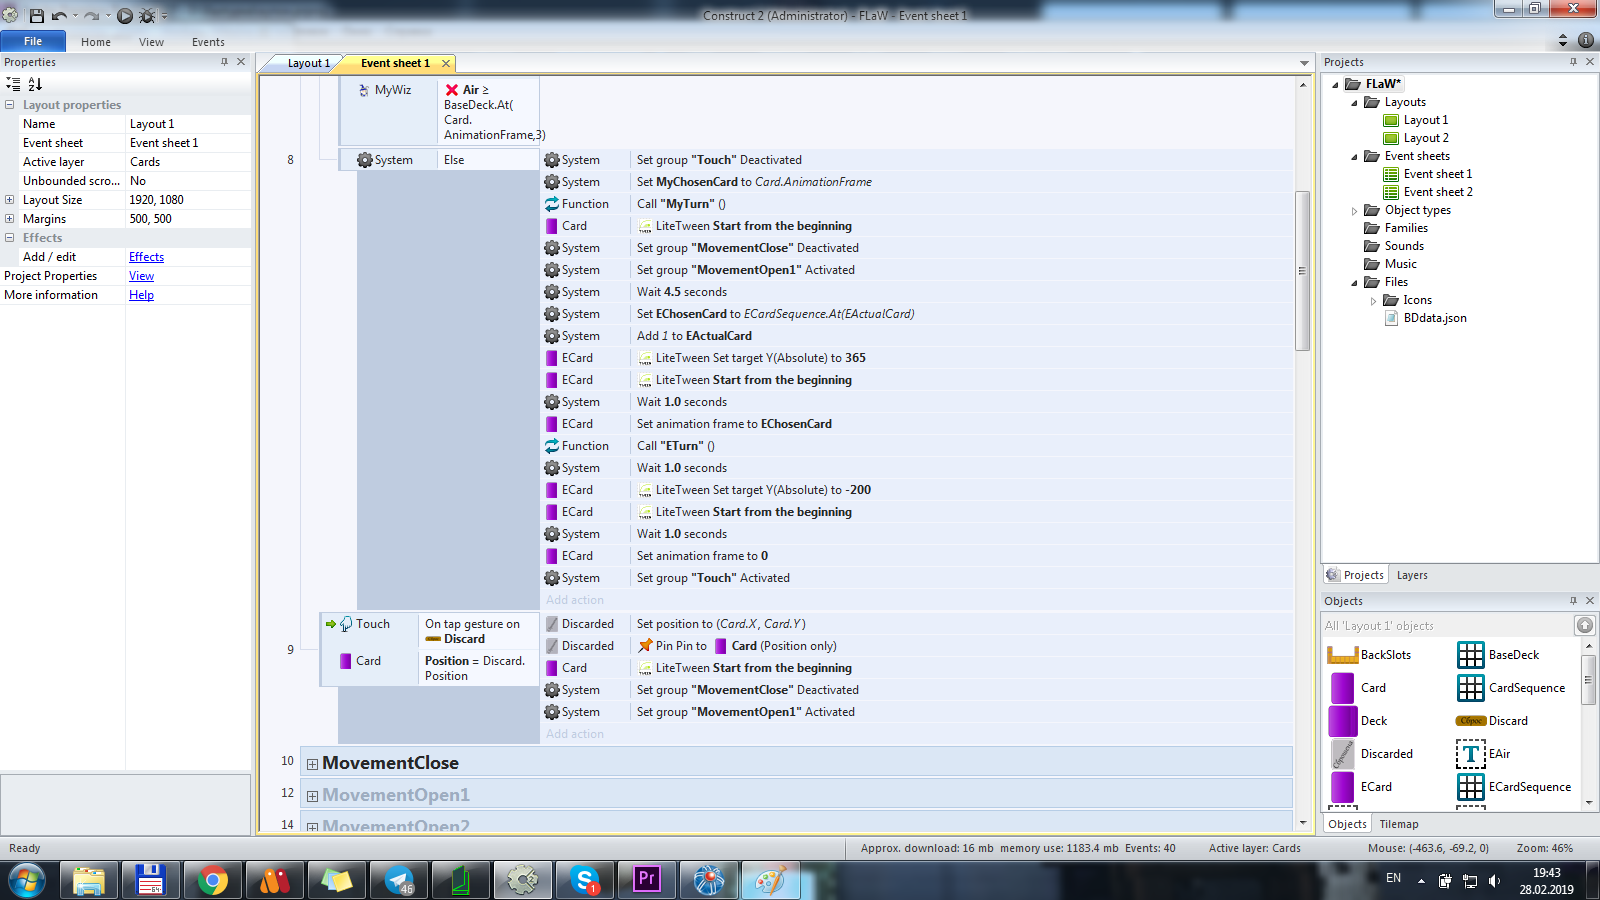Image resolution: width=1600 pixels, height=900 pixels.
Task: Toggle the Properties panel auto-hide pin
Action: (224, 62)
